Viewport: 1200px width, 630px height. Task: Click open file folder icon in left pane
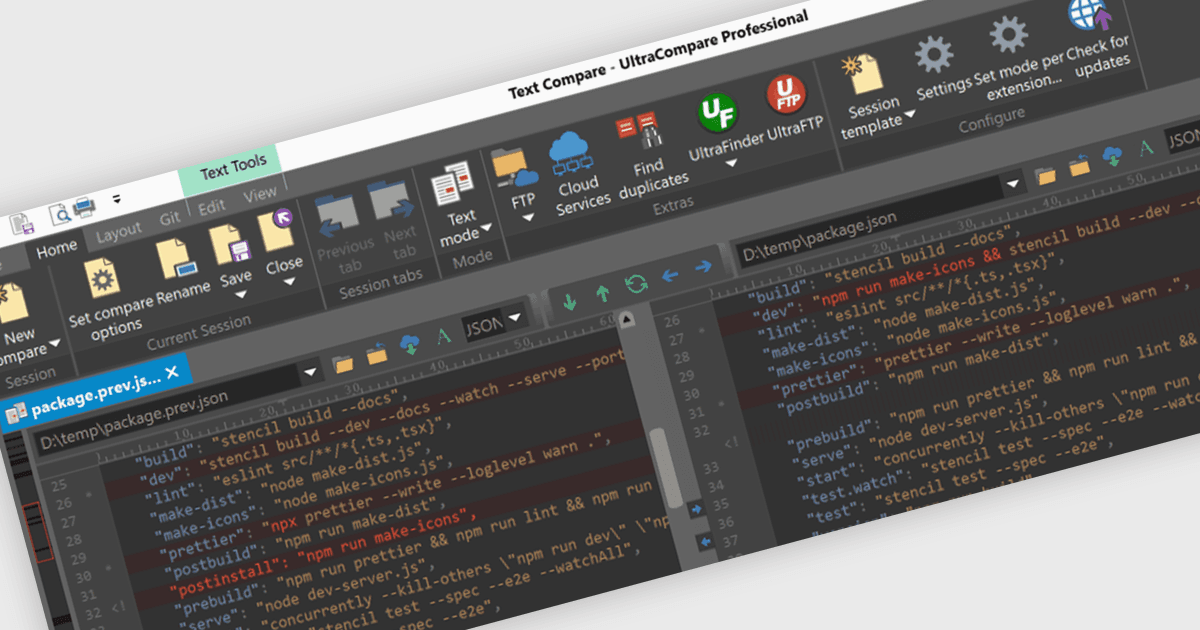pos(343,364)
